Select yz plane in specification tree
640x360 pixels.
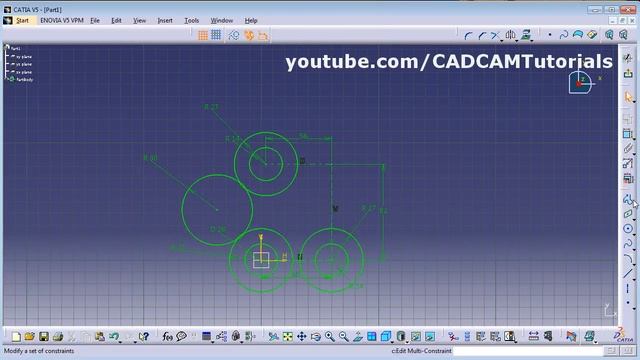click(24, 64)
